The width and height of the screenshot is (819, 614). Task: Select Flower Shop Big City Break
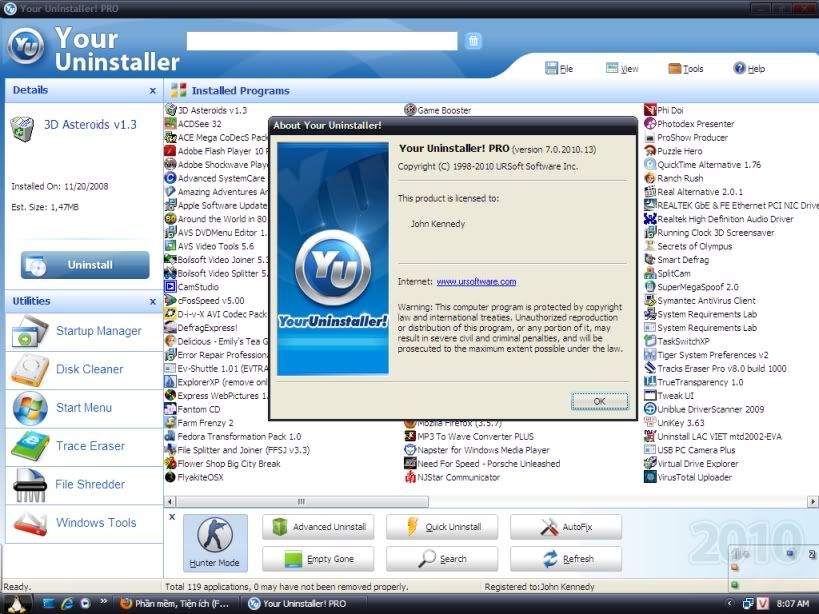pos(223,464)
